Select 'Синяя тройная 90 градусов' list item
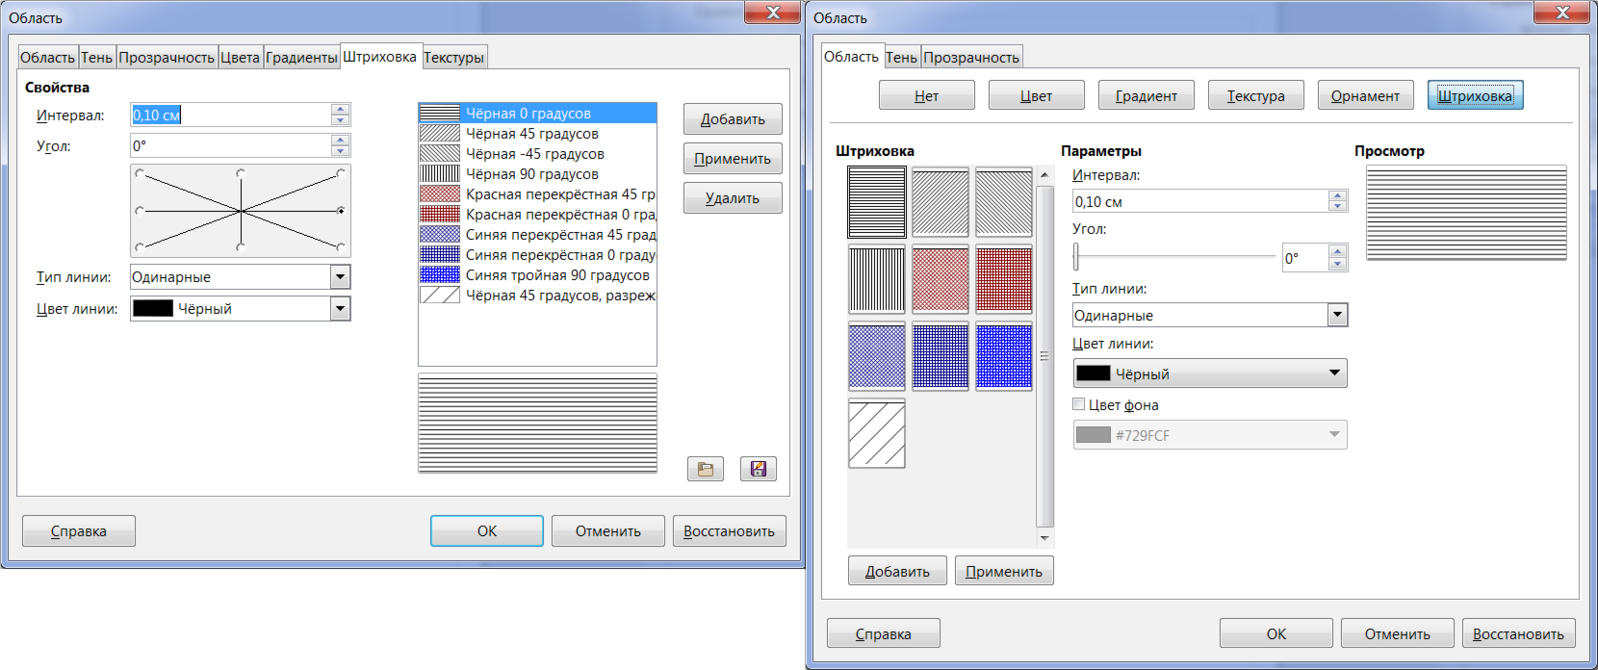The width and height of the screenshot is (1598, 670). pyautogui.click(x=557, y=275)
